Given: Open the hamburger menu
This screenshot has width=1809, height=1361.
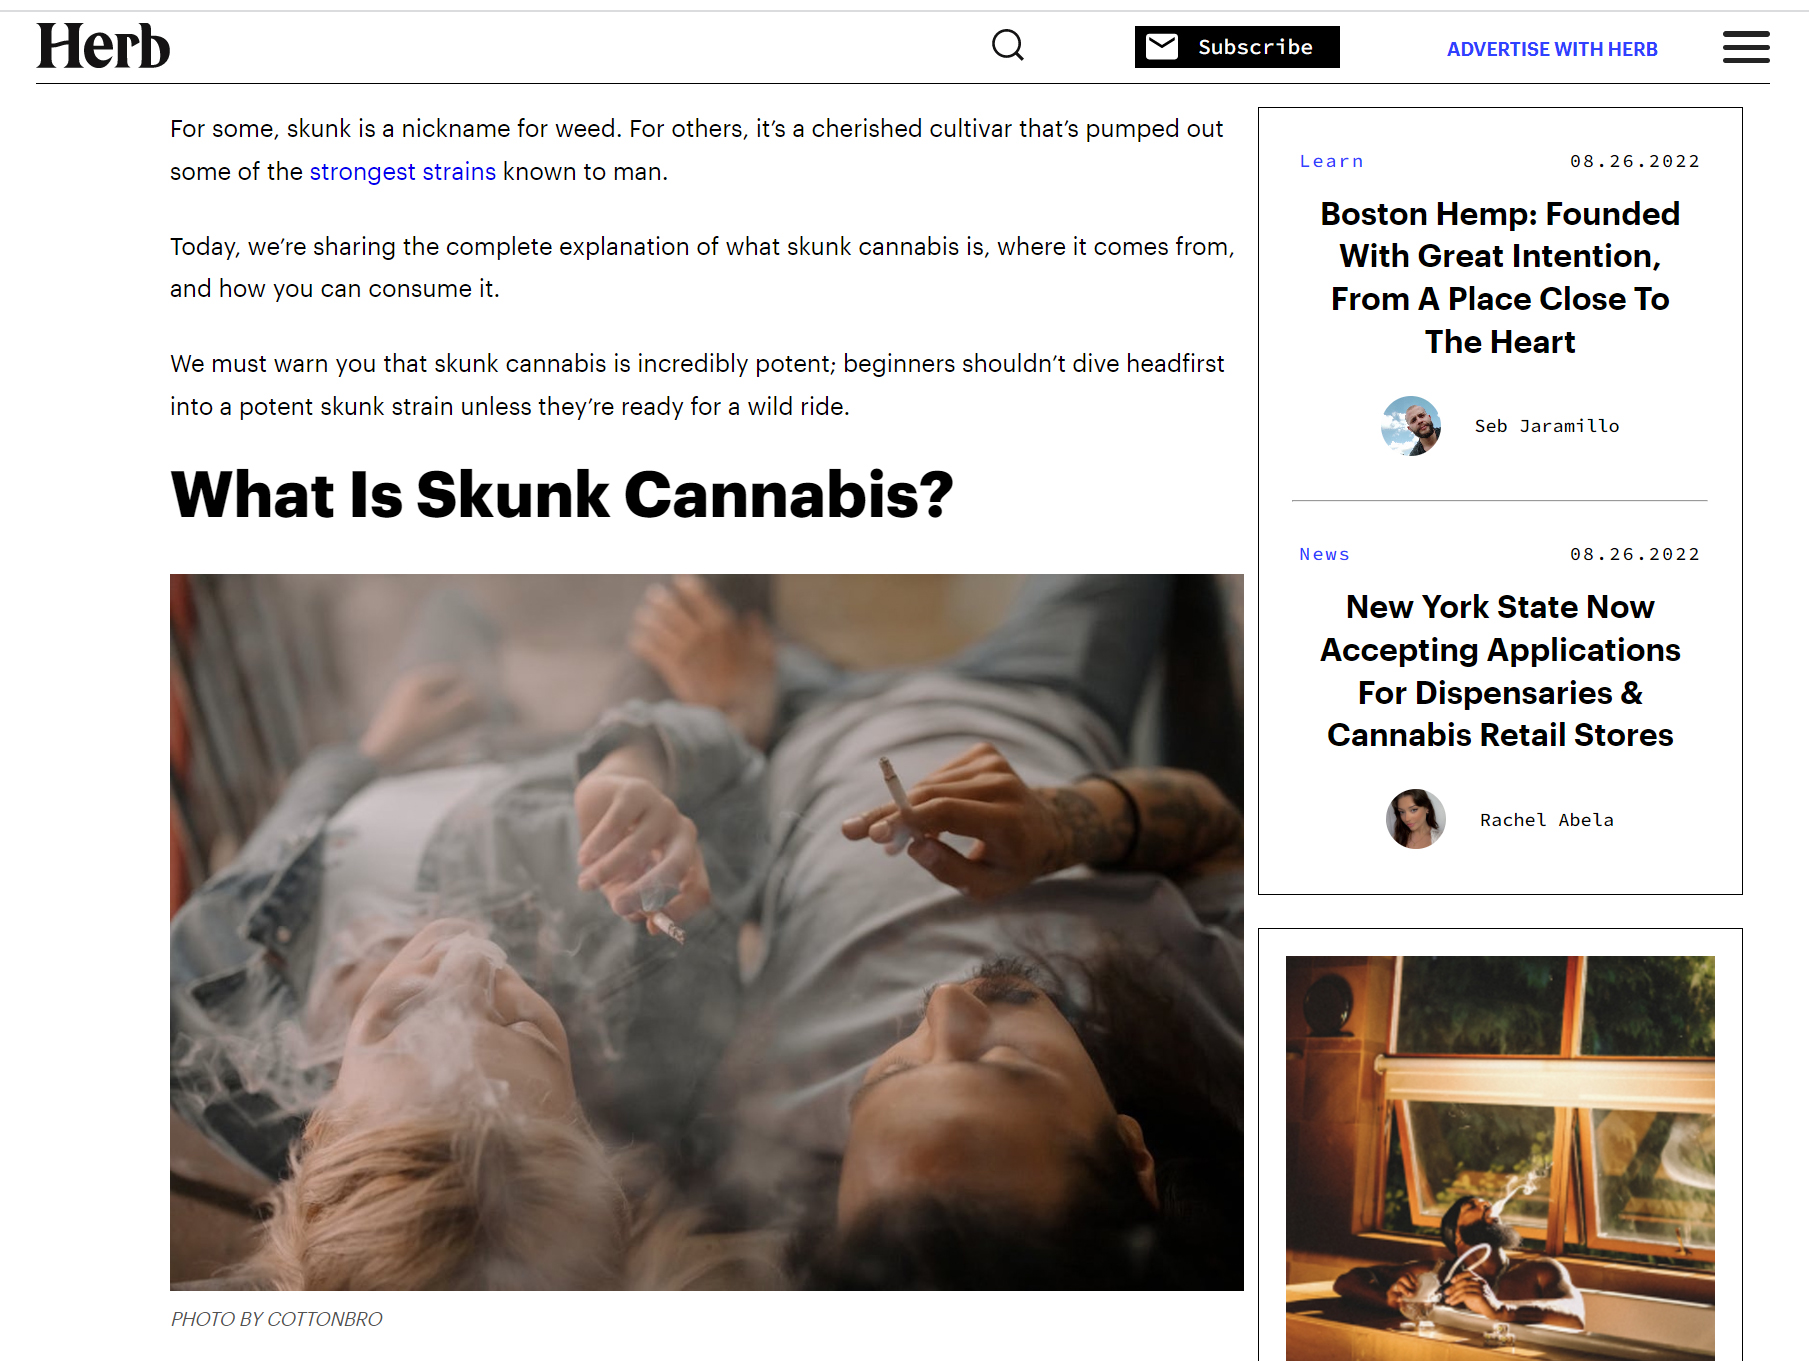Looking at the screenshot, I should point(1746,47).
